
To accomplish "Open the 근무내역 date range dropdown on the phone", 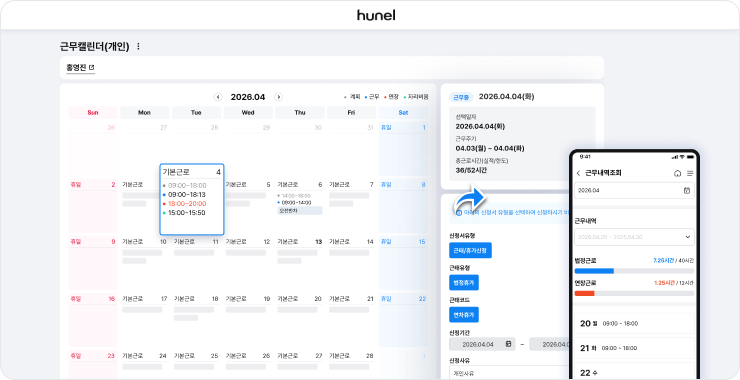I will [x=634, y=237].
